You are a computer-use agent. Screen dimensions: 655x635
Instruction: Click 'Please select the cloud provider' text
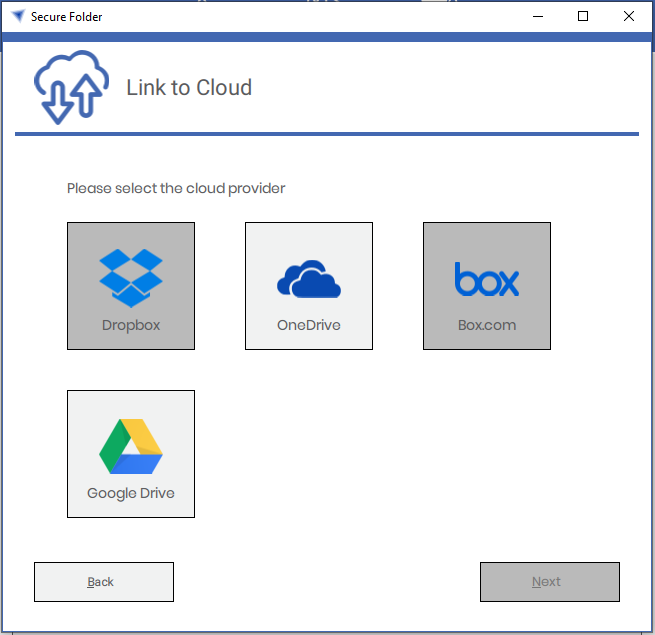(176, 188)
